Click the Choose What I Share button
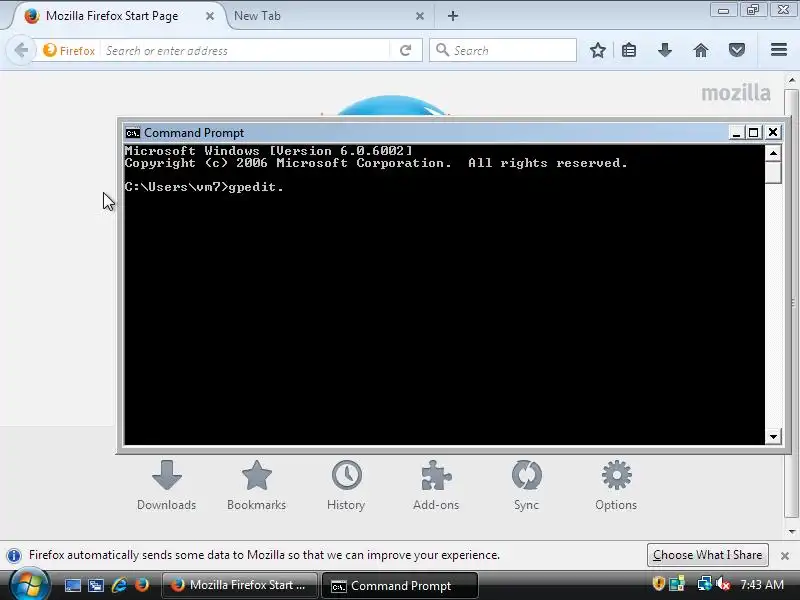 [x=708, y=555]
